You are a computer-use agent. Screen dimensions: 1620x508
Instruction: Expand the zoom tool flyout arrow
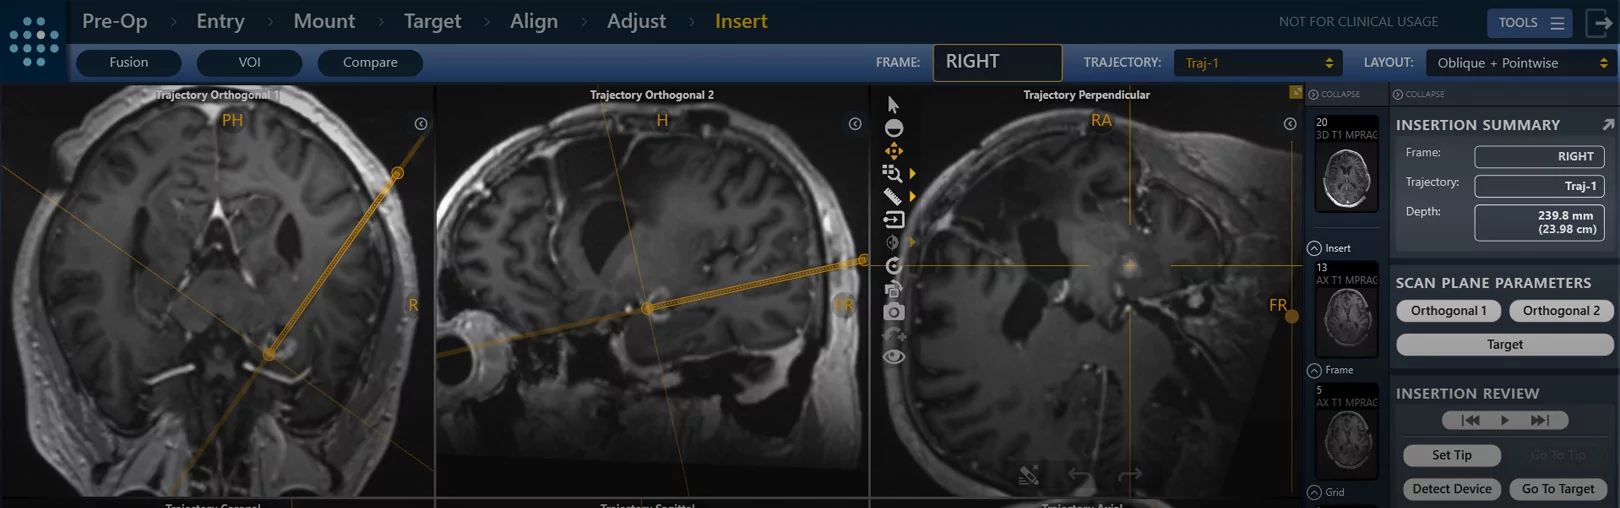tap(912, 174)
